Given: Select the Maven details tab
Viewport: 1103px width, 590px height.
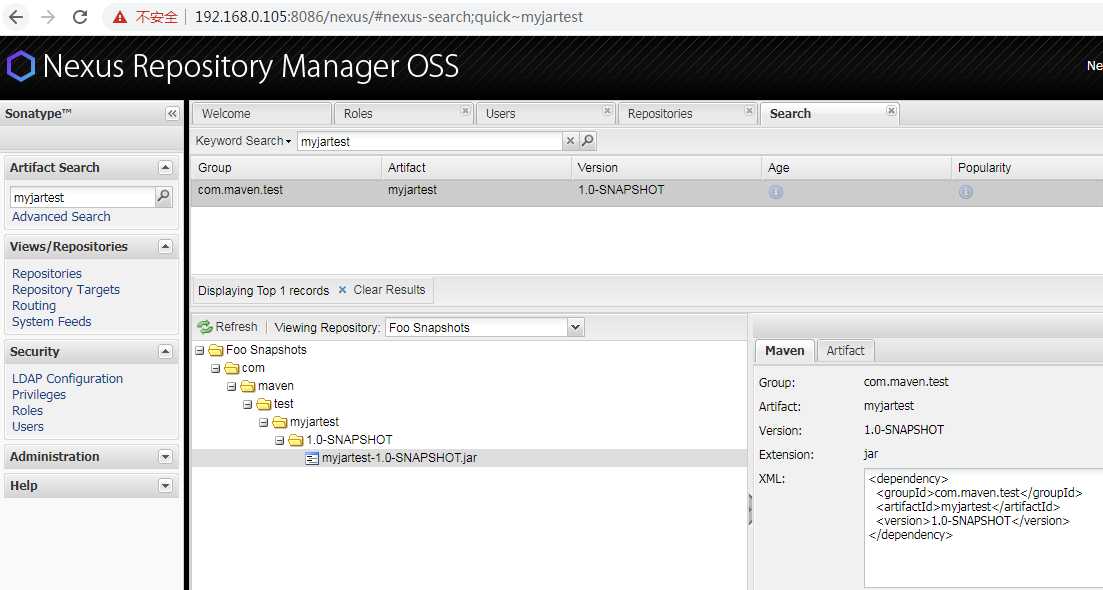Looking at the screenshot, I should click(x=784, y=350).
